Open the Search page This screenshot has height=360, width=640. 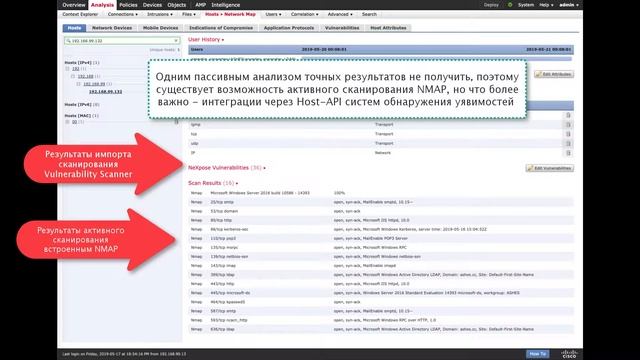tap(369, 14)
